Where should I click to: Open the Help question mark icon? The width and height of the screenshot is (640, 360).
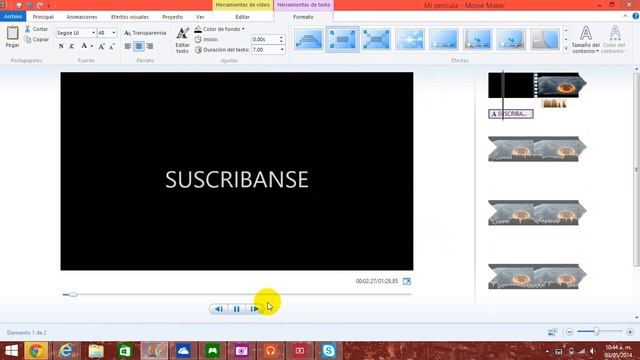pos(636,16)
